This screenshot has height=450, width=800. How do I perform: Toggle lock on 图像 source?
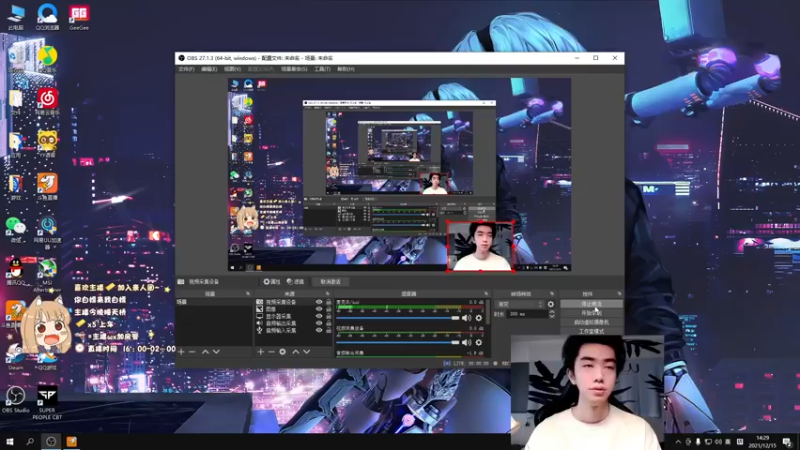point(329,309)
